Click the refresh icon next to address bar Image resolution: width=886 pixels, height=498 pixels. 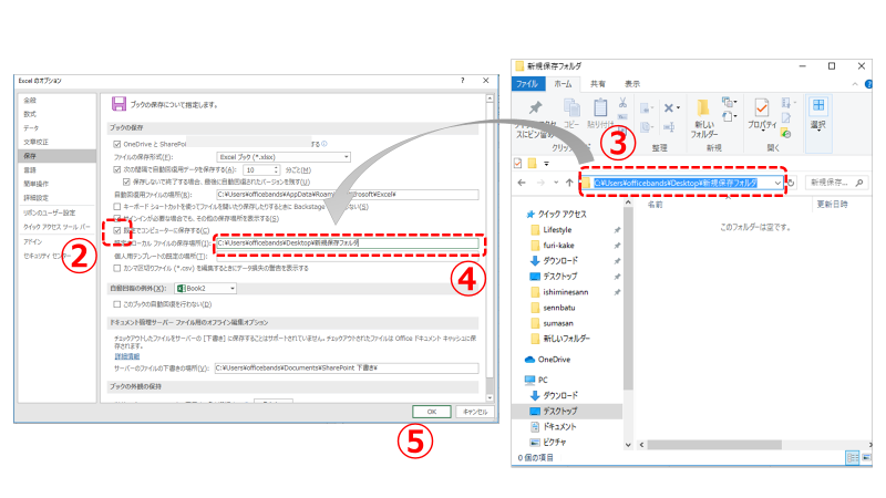[x=791, y=183]
